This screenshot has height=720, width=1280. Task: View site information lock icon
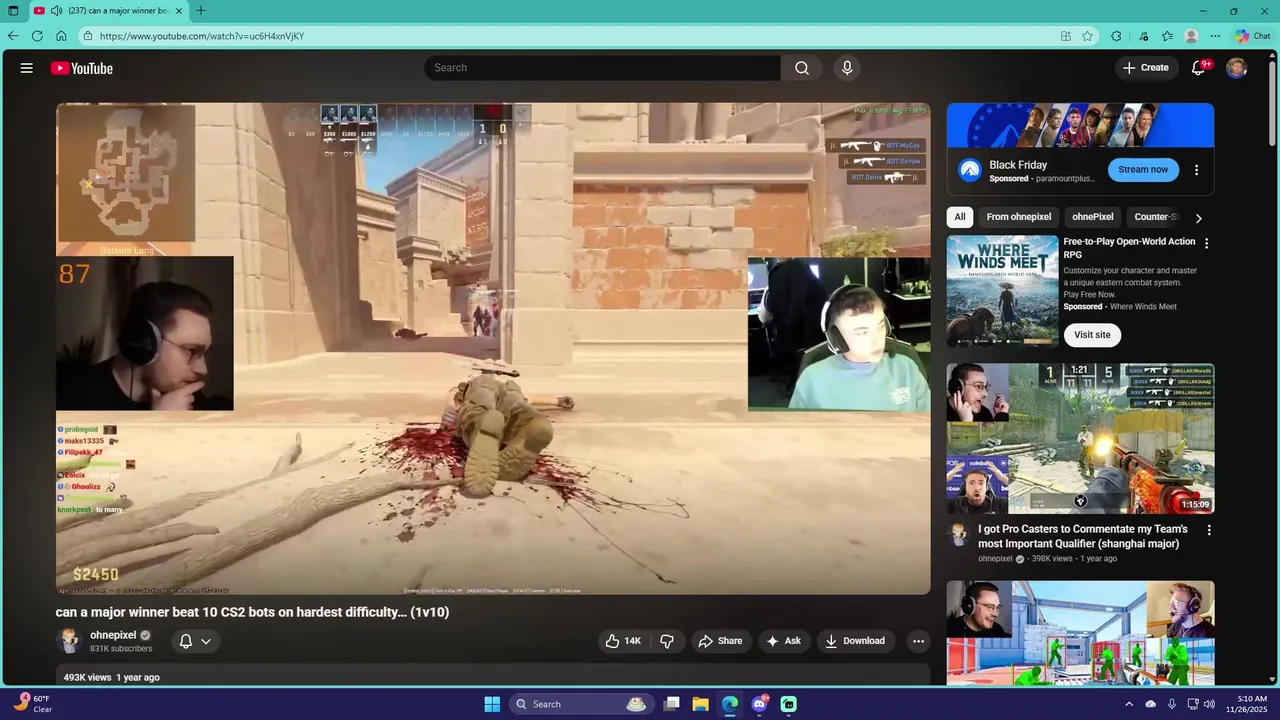pos(88,36)
